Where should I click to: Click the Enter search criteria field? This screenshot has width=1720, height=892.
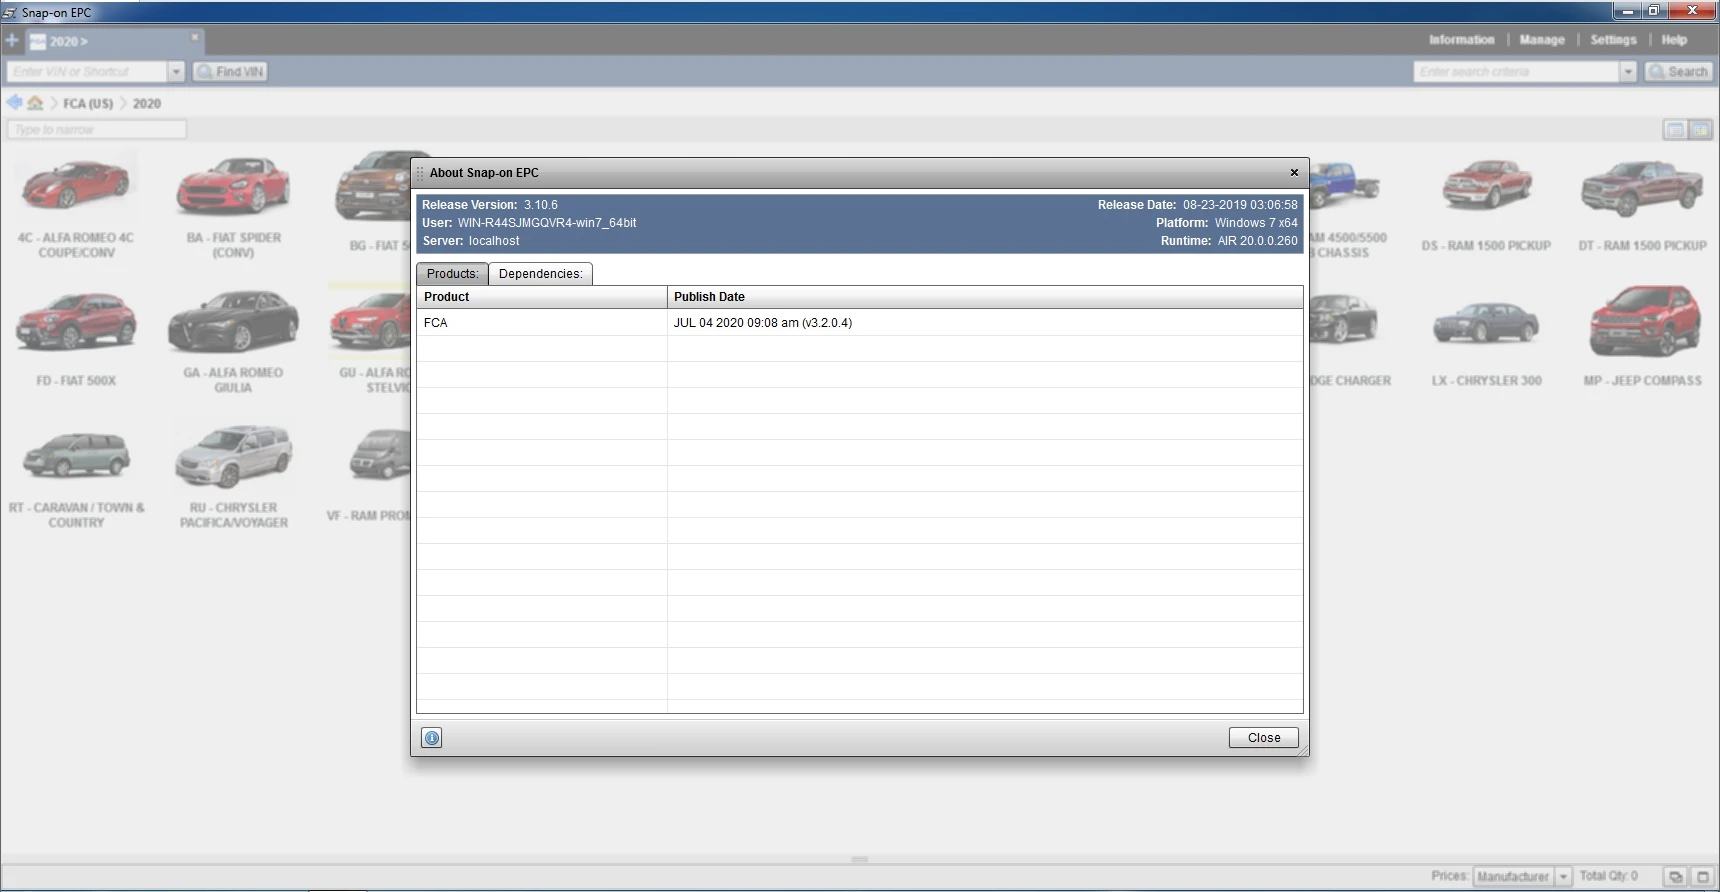pyautogui.click(x=1516, y=72)
